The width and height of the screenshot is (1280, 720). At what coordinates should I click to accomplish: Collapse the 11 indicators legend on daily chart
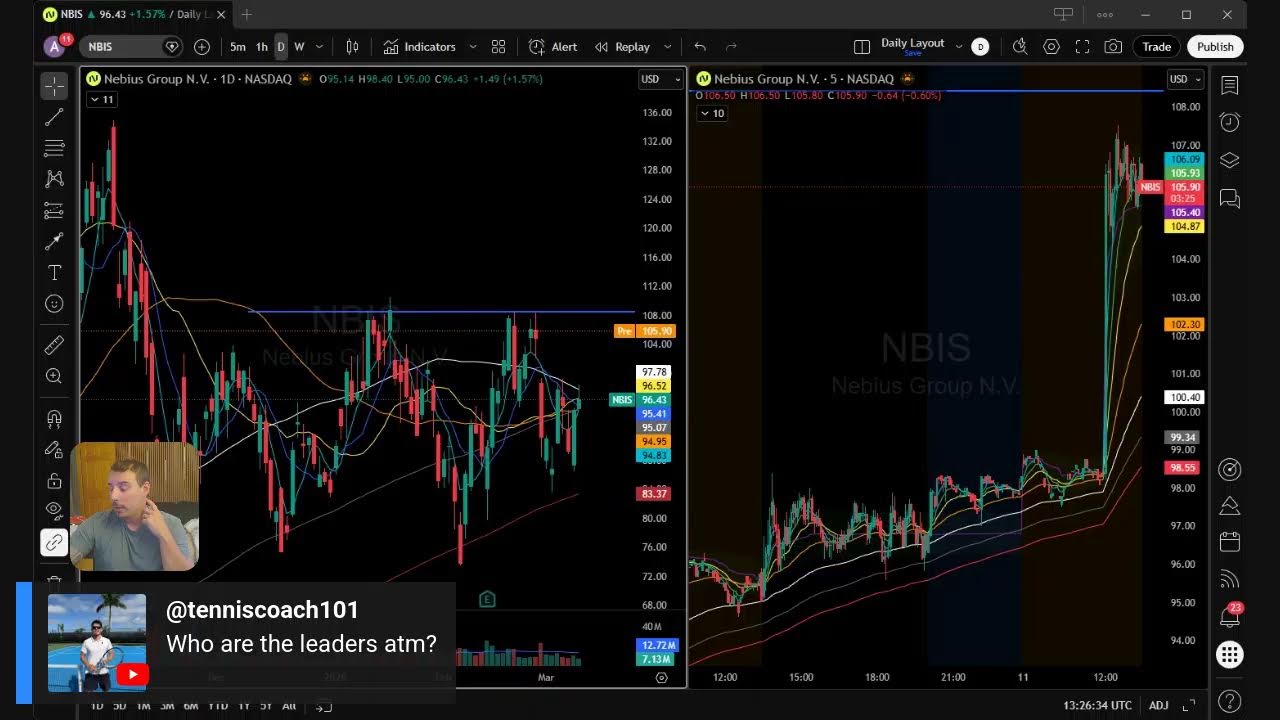coord(102,99)
